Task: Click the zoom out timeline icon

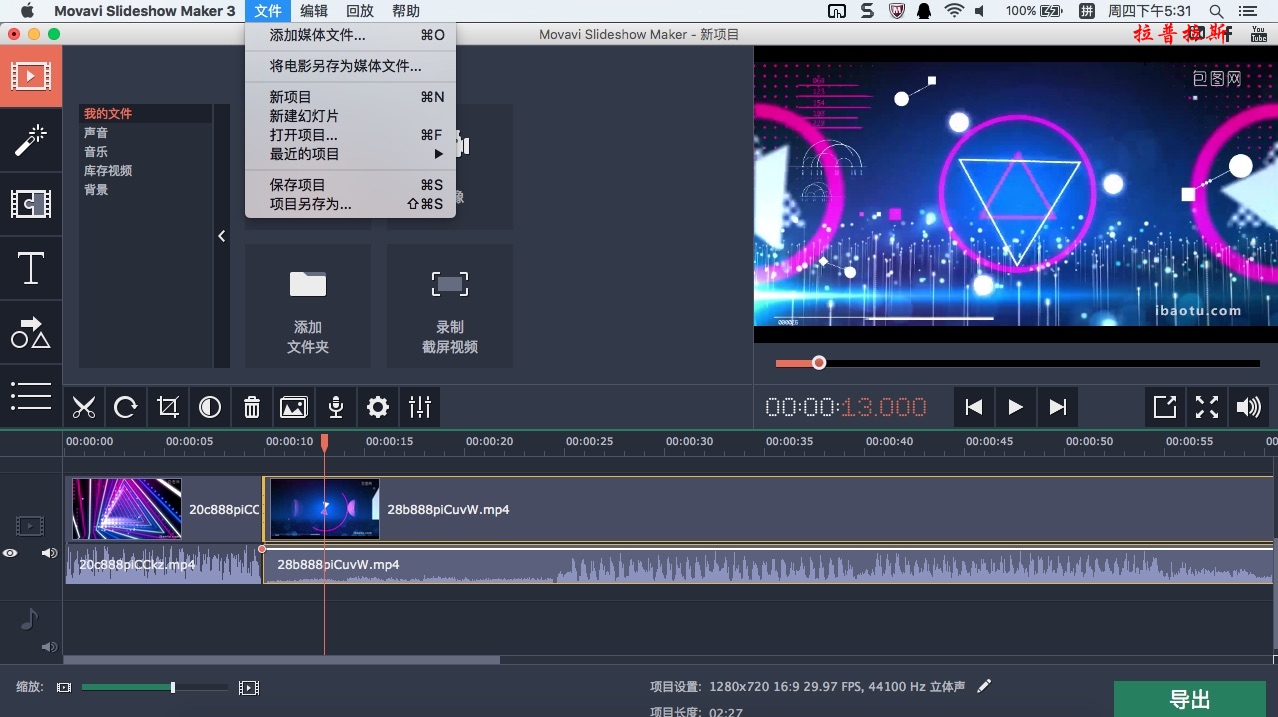Action: tap(64, 688)
